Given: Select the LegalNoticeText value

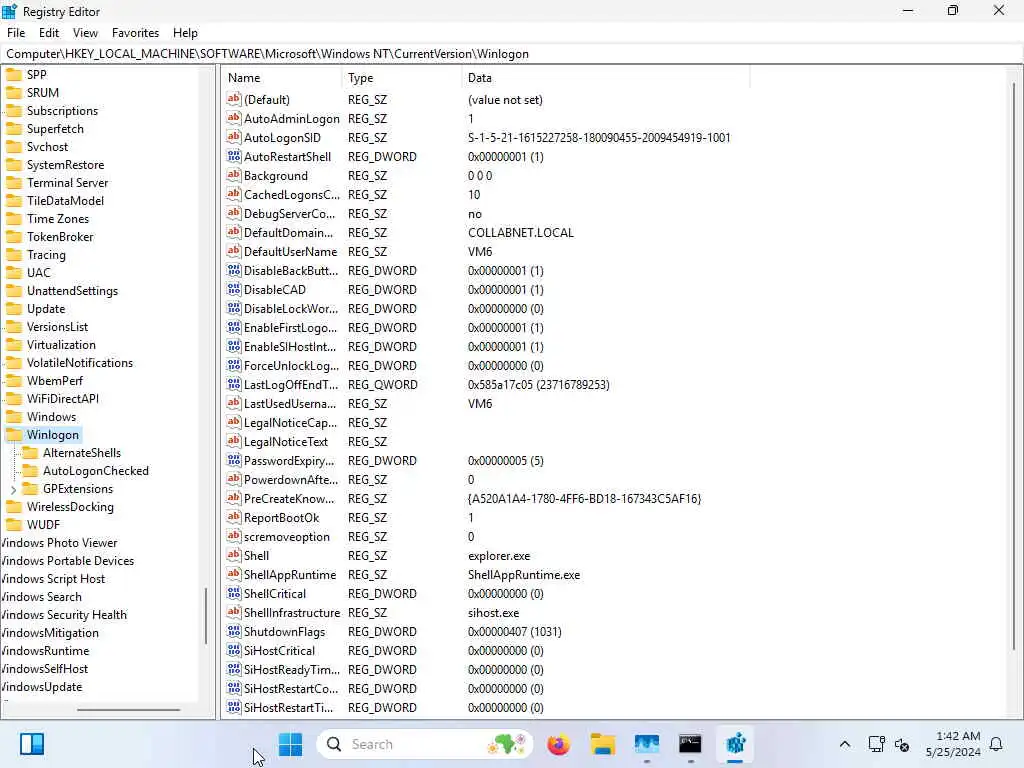Looking at the screenshot, I should tap(286, 441).
